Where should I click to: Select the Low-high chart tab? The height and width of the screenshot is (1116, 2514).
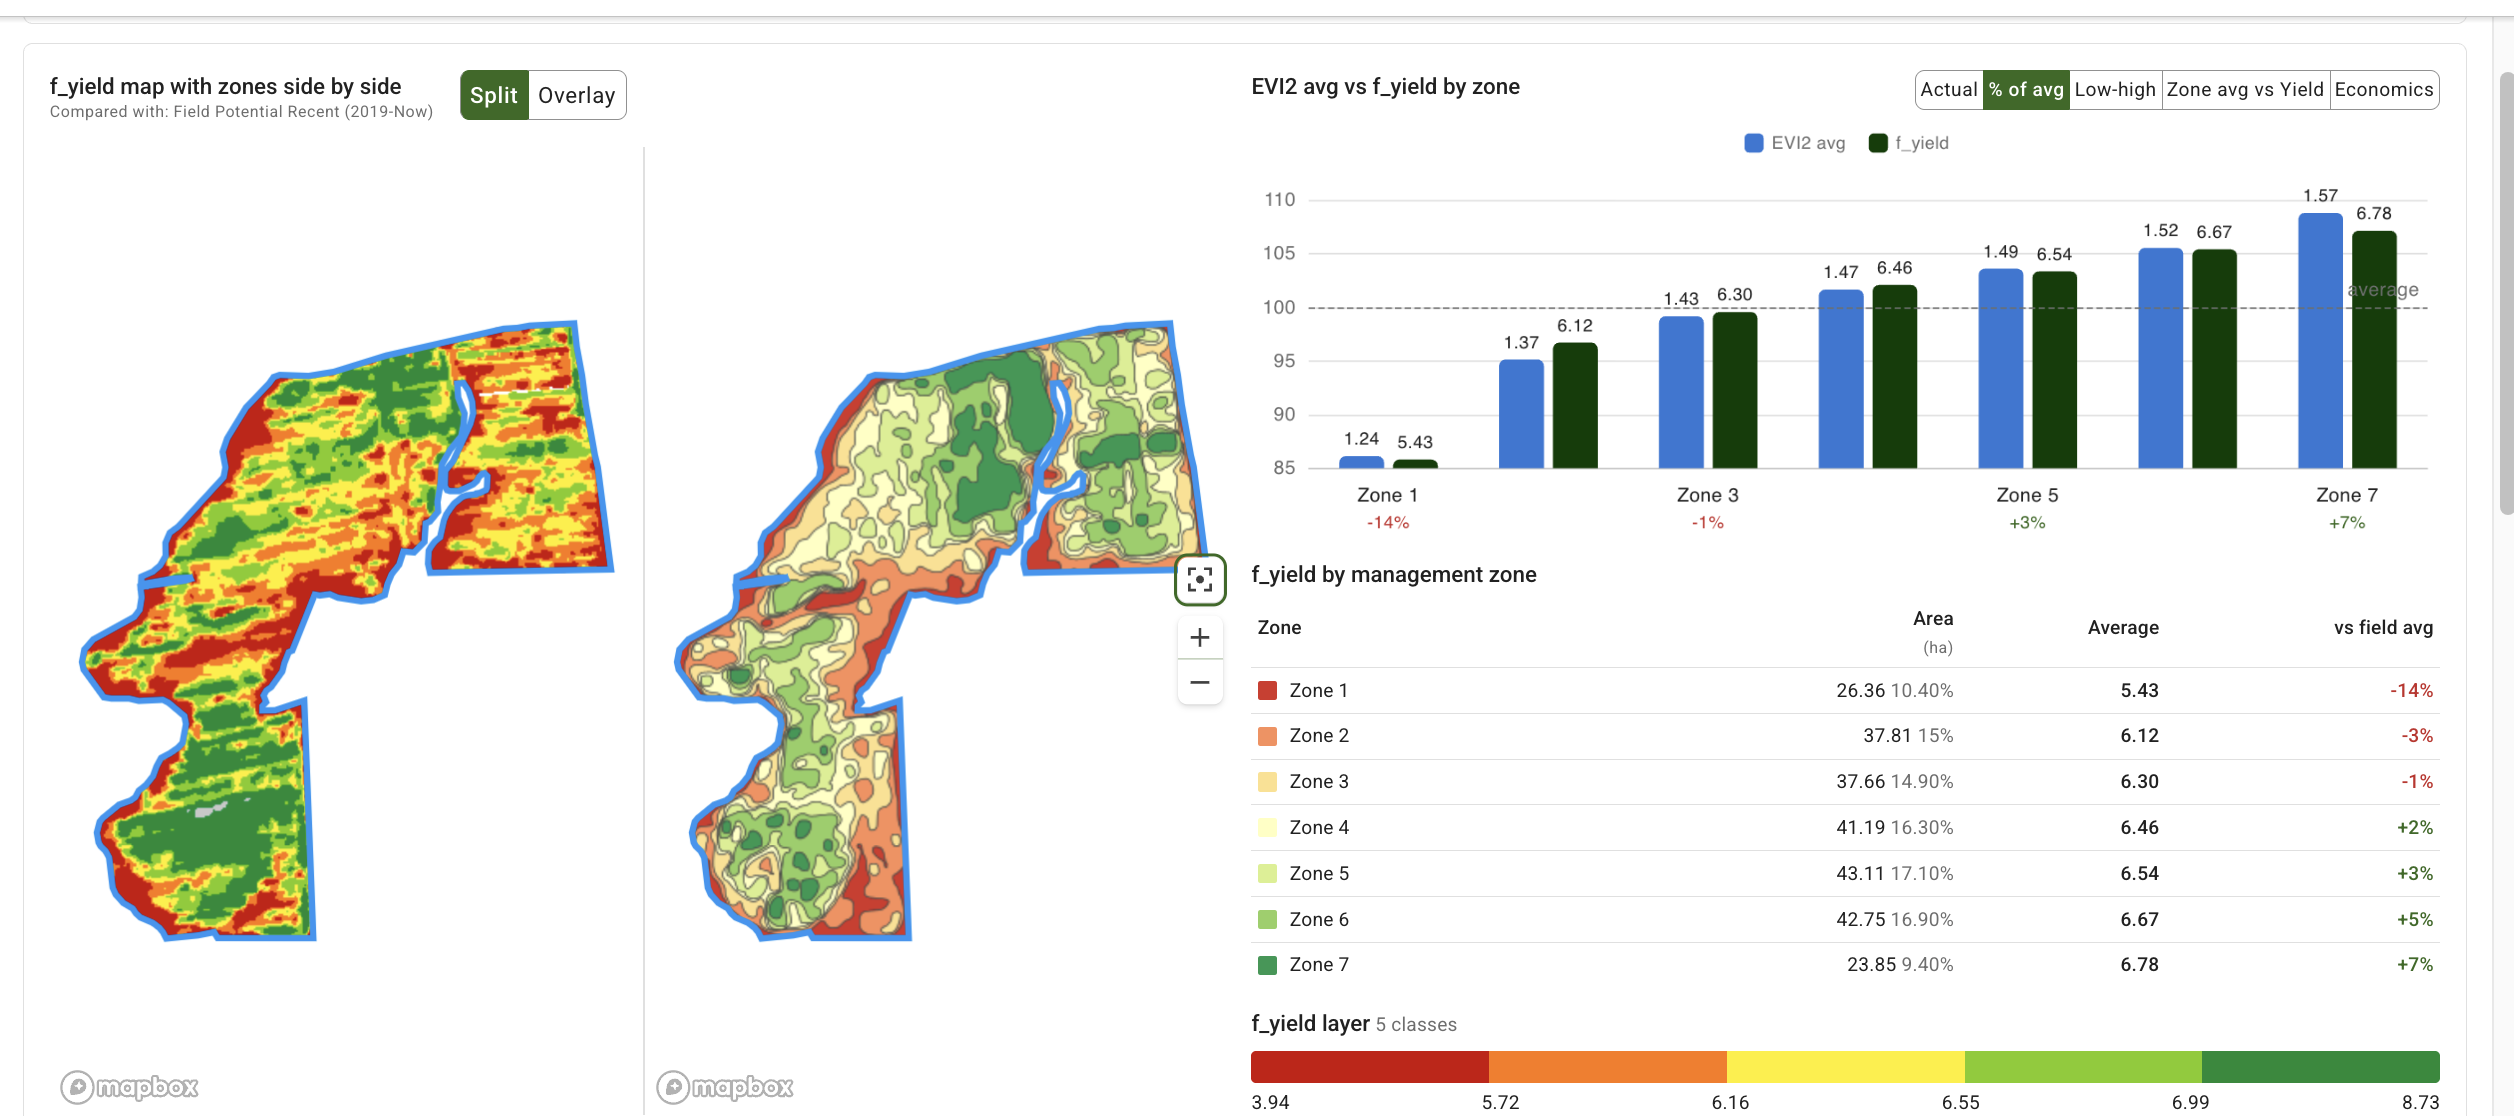point(2115,90)
